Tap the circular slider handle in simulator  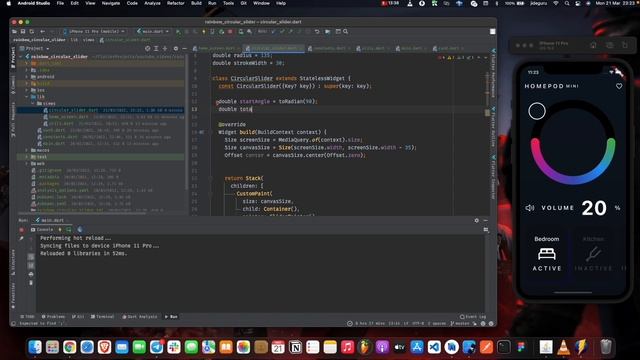[x=537, y=111]
